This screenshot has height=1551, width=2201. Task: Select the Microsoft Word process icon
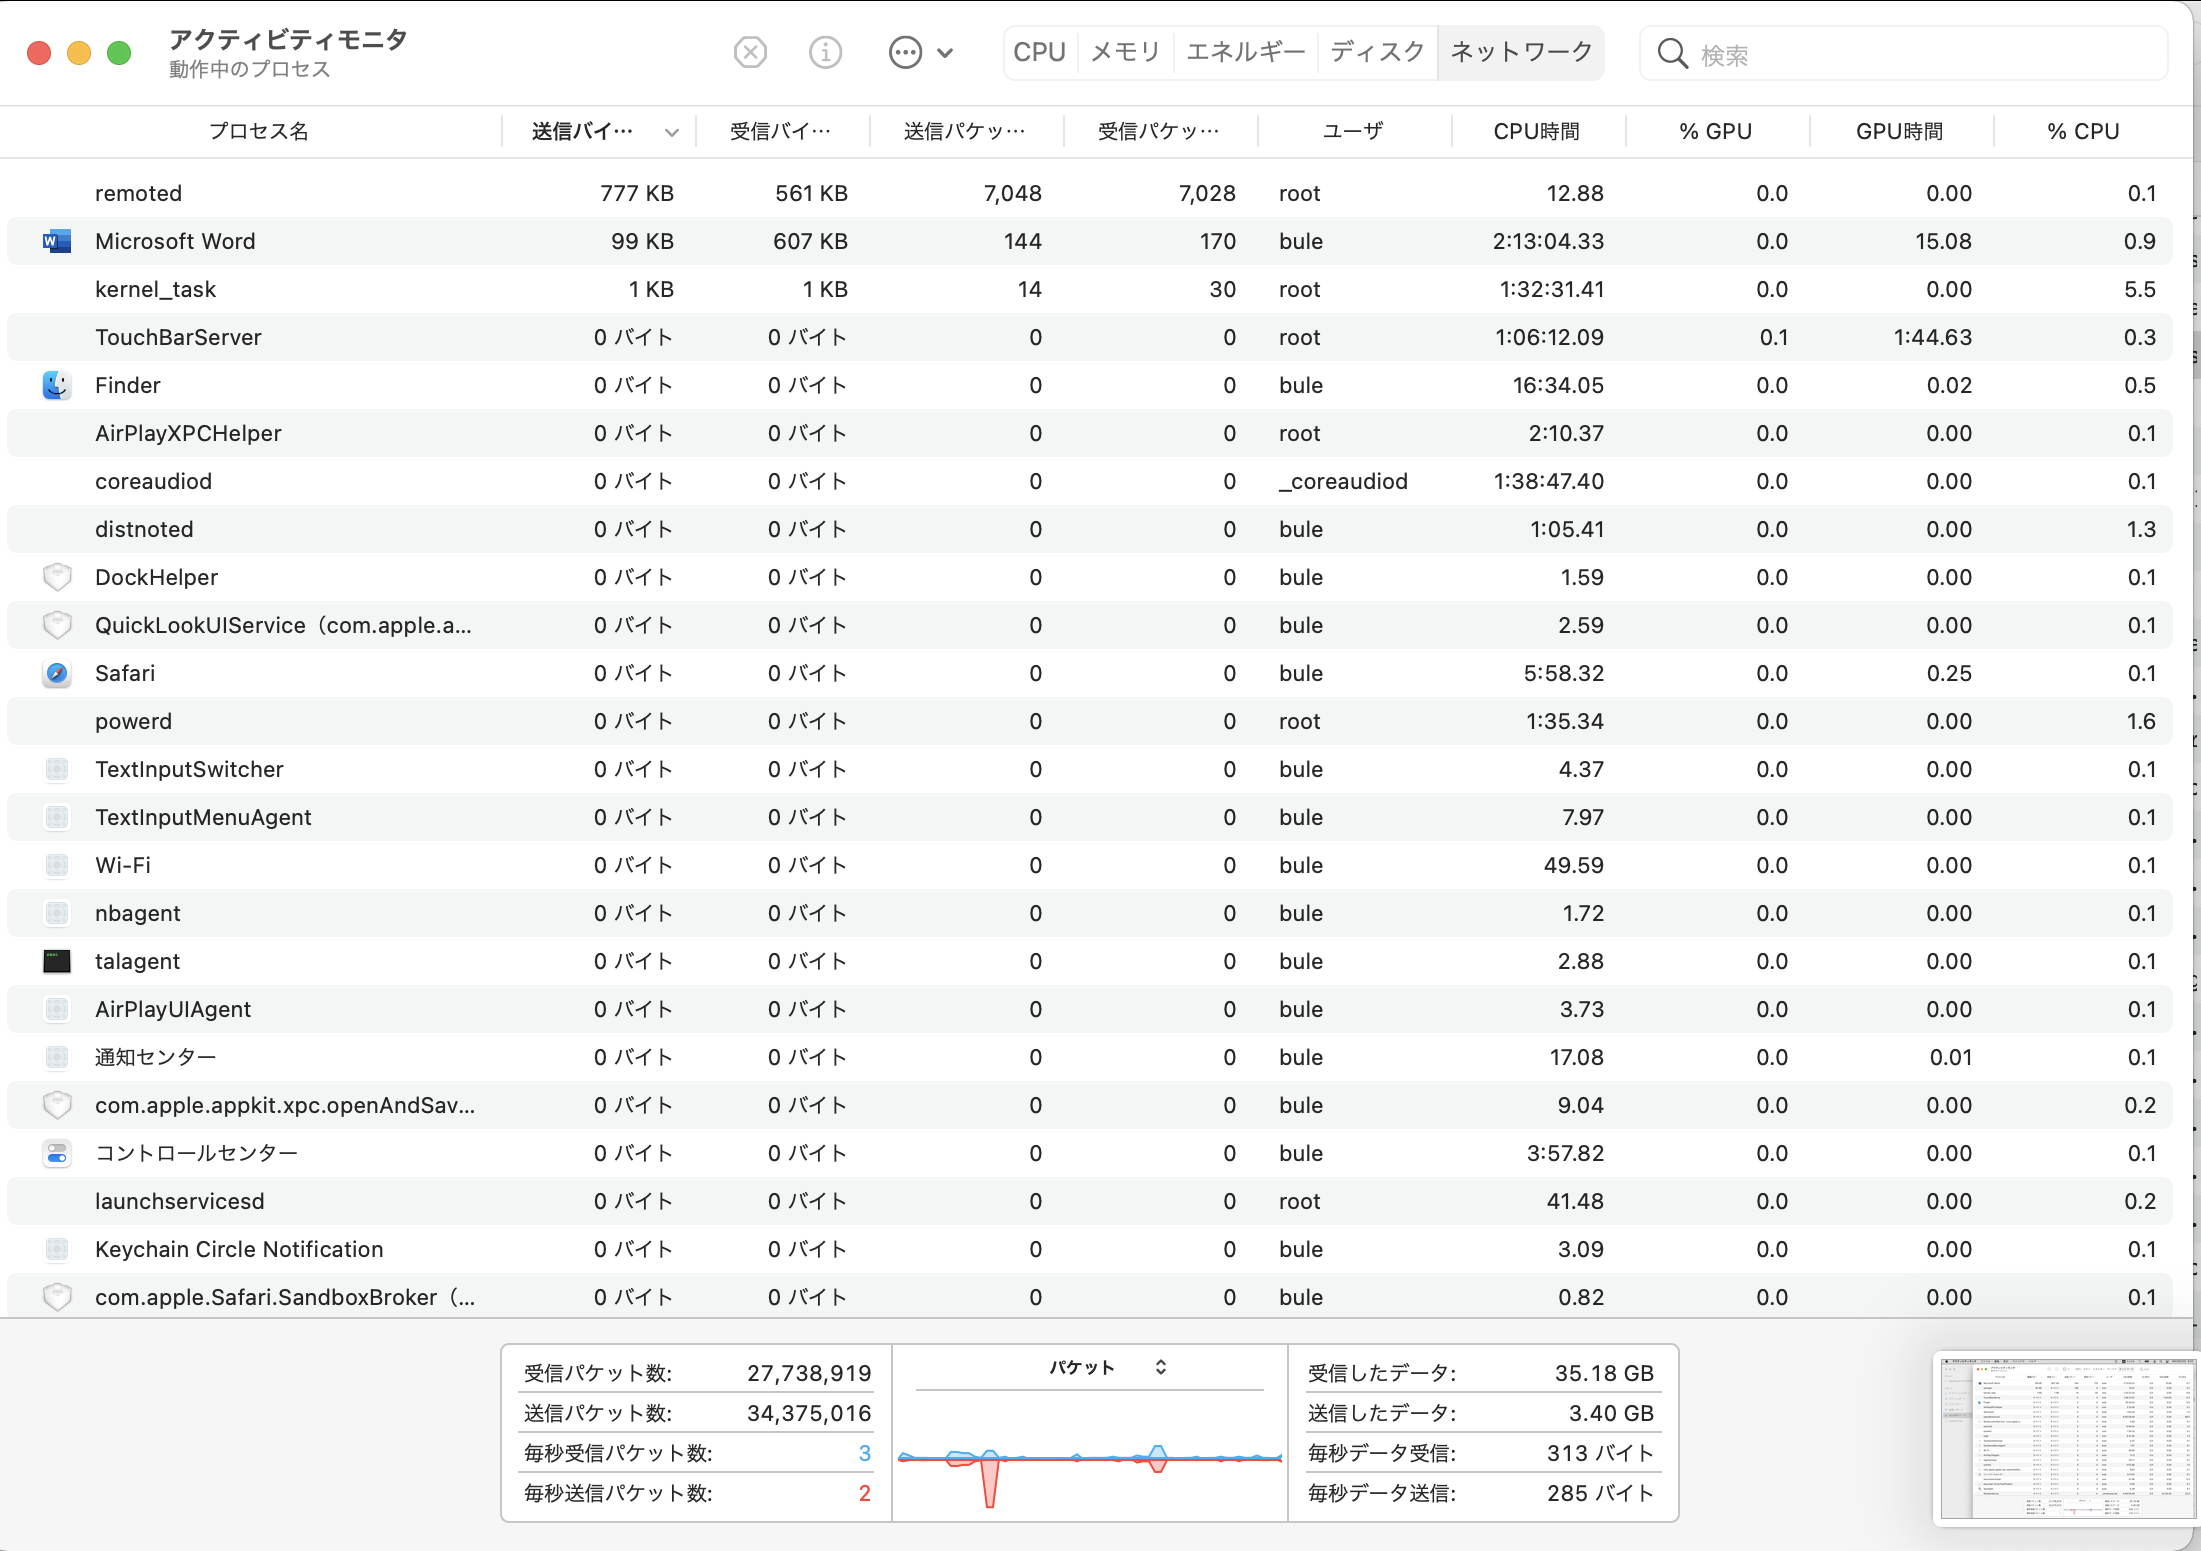point(57,241)
